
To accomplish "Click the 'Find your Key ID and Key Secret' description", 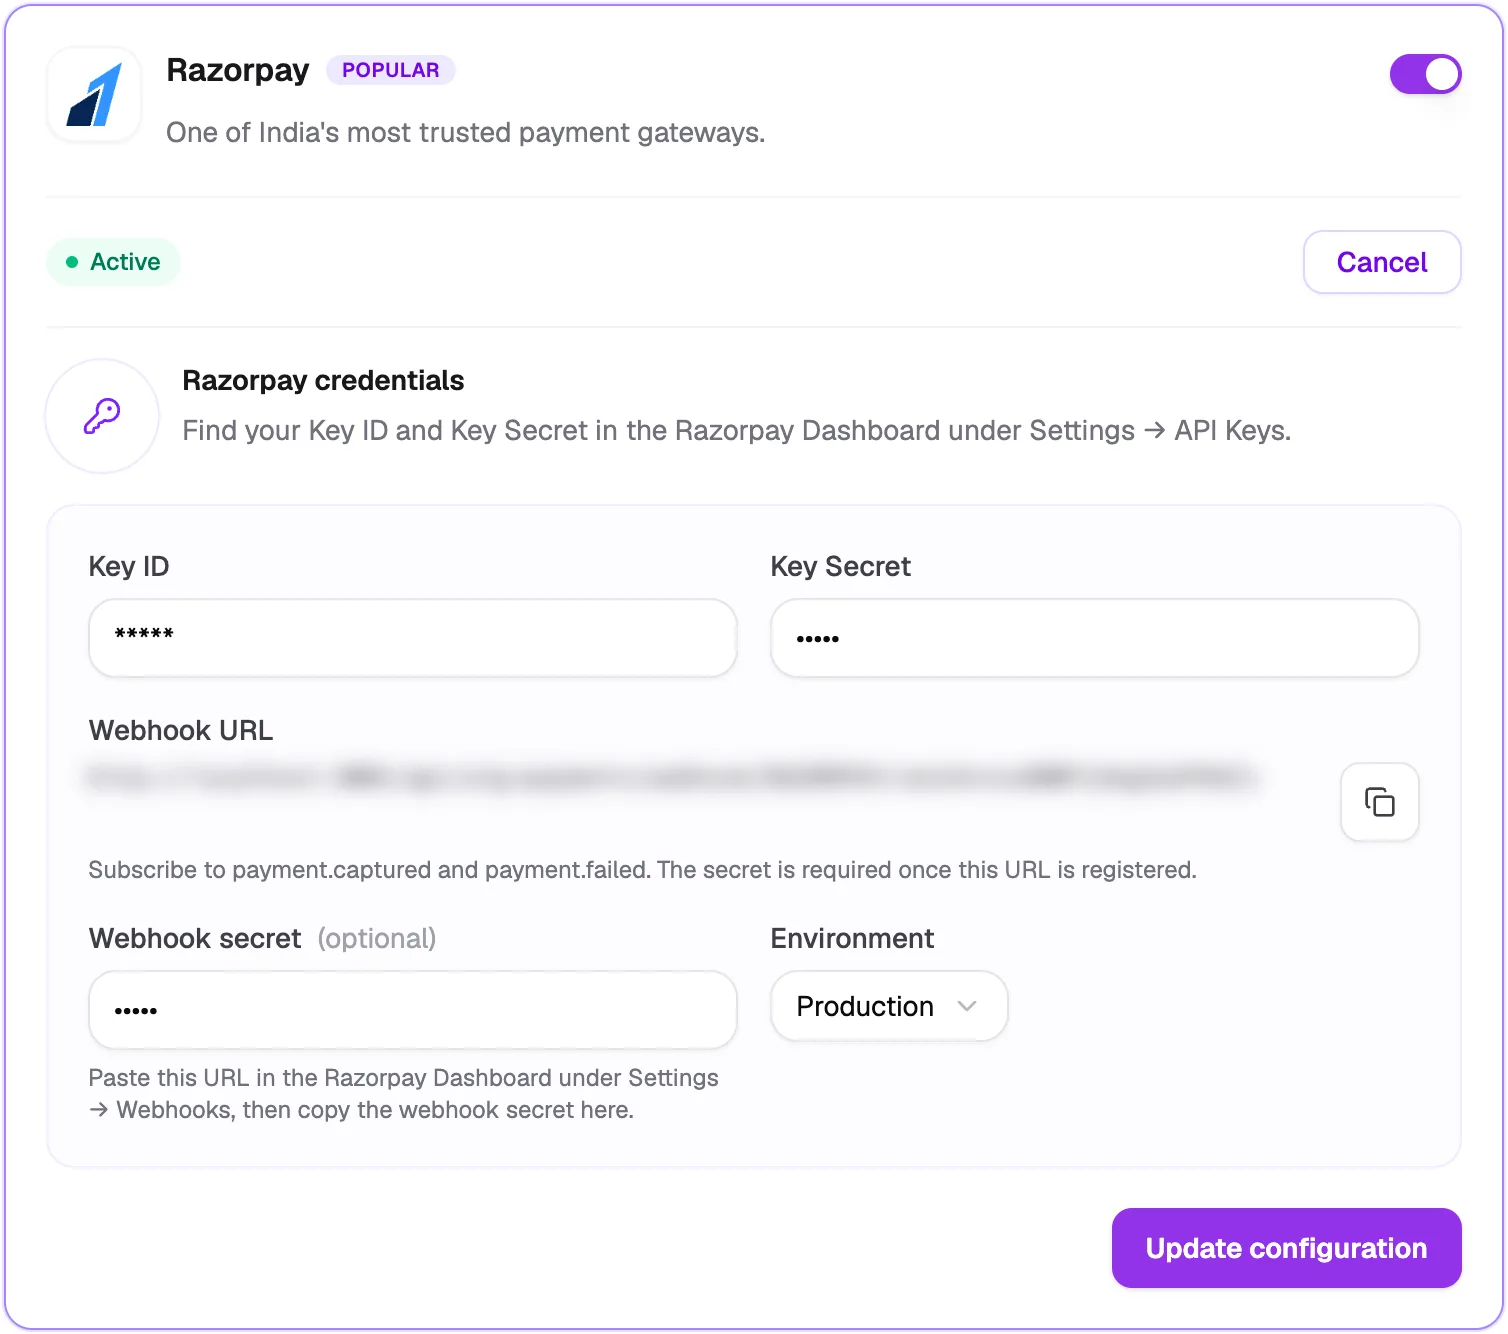I will [737, 431].
